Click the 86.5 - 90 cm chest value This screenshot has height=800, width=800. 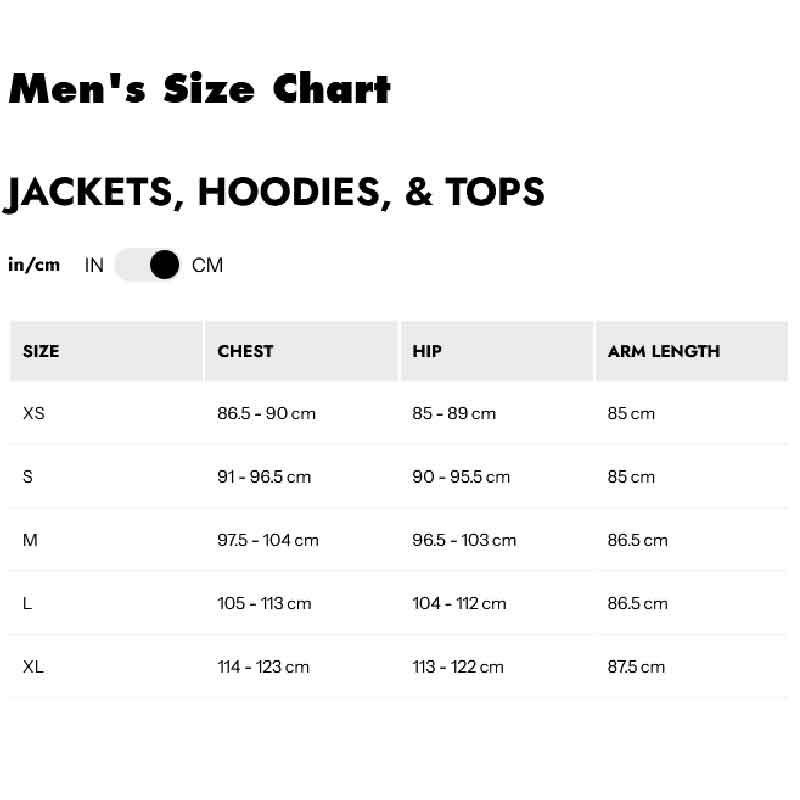(266, 413)
